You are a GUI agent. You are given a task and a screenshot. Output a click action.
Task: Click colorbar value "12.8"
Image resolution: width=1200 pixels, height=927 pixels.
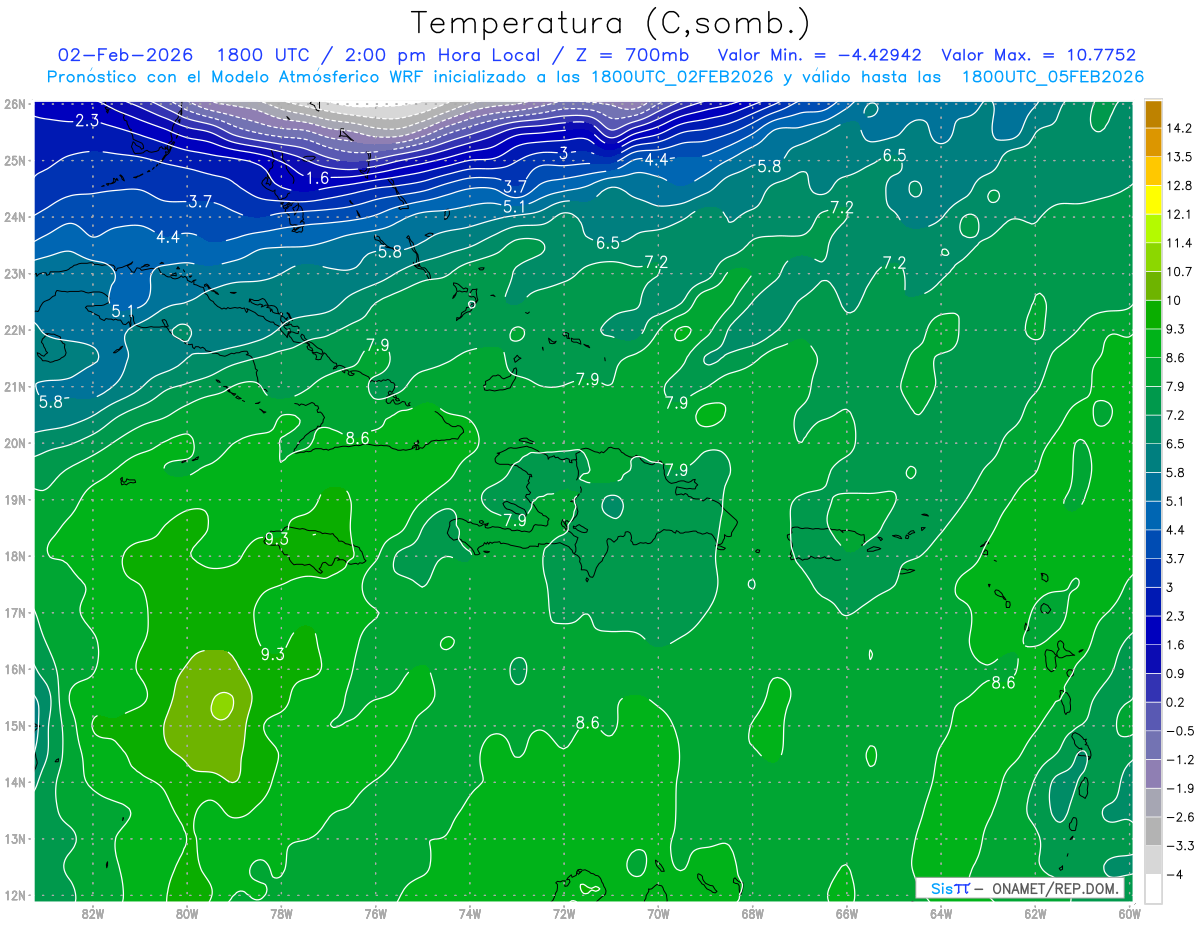click(x=1179, y=185)
